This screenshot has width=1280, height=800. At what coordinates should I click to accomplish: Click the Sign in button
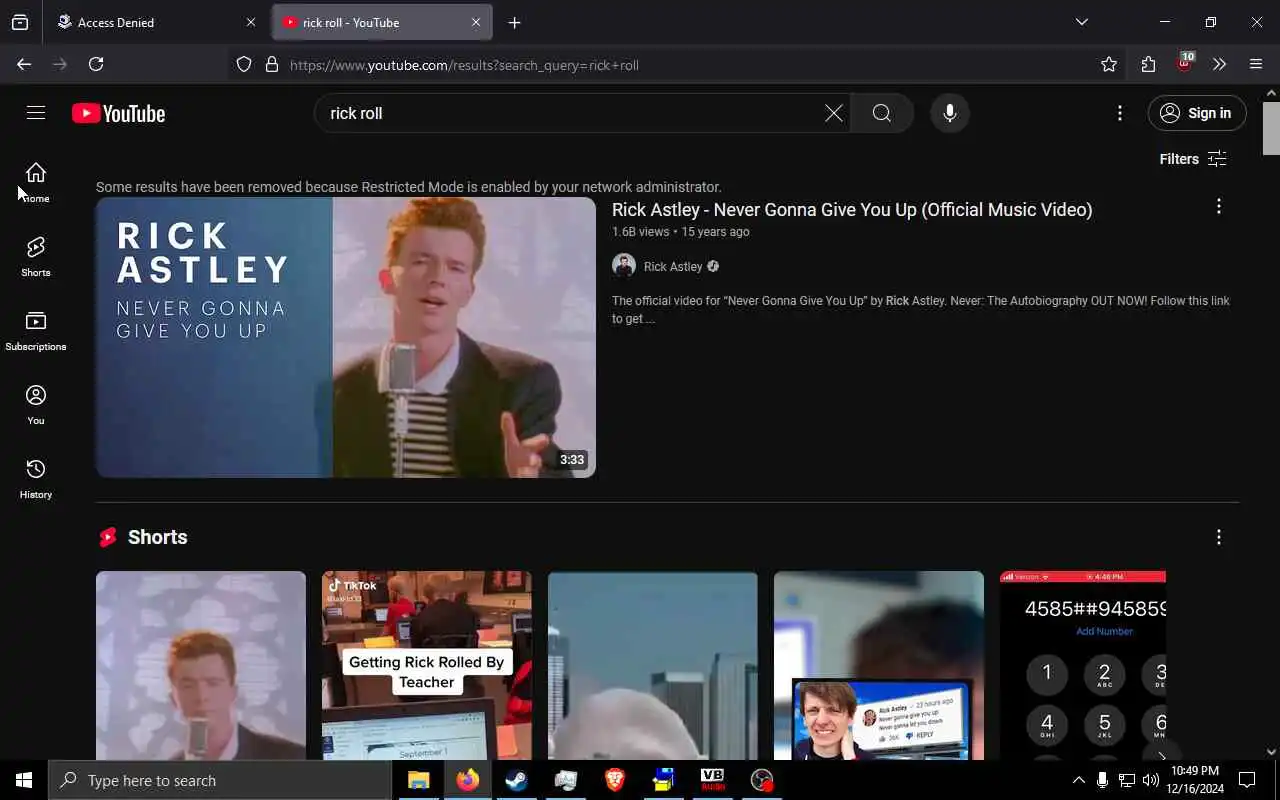point(1197,113)
